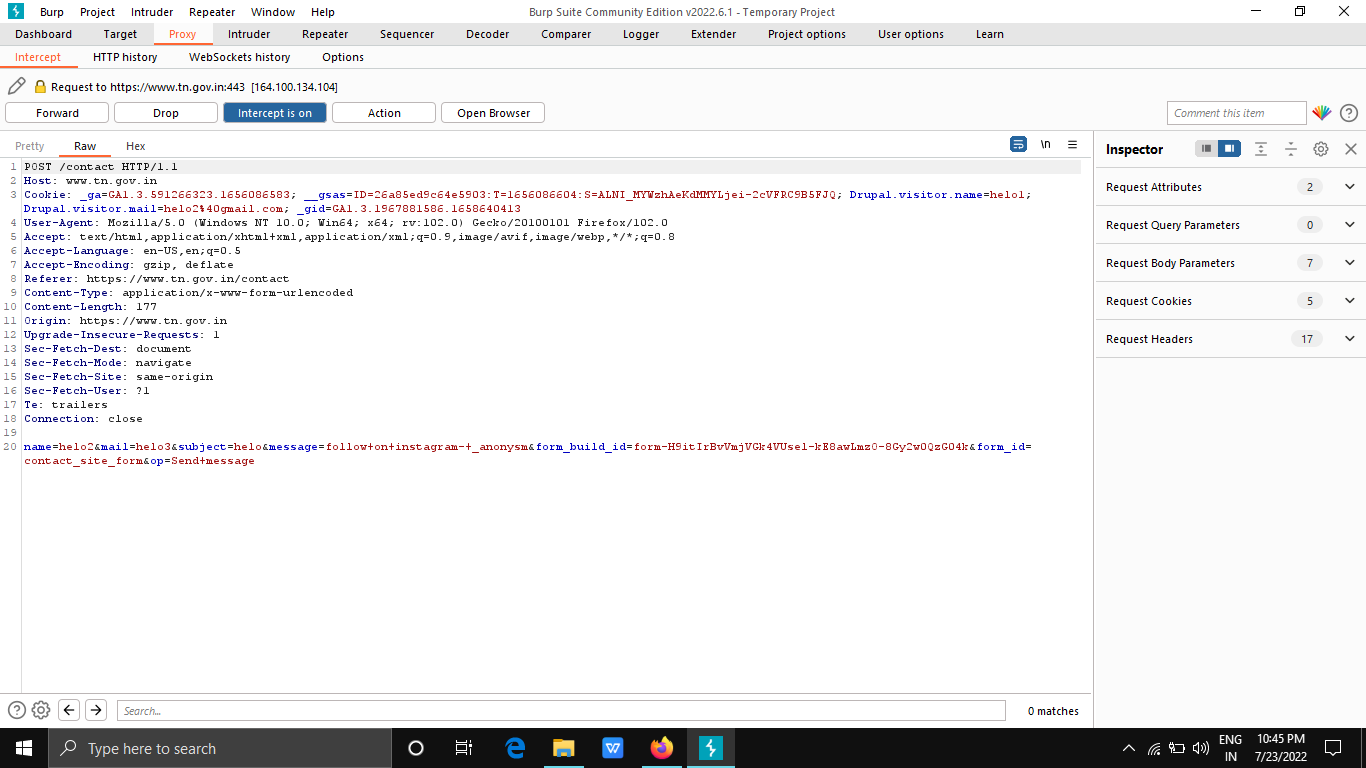
Task: Collapse all Inspector sections
Action: pos(1291,149)
